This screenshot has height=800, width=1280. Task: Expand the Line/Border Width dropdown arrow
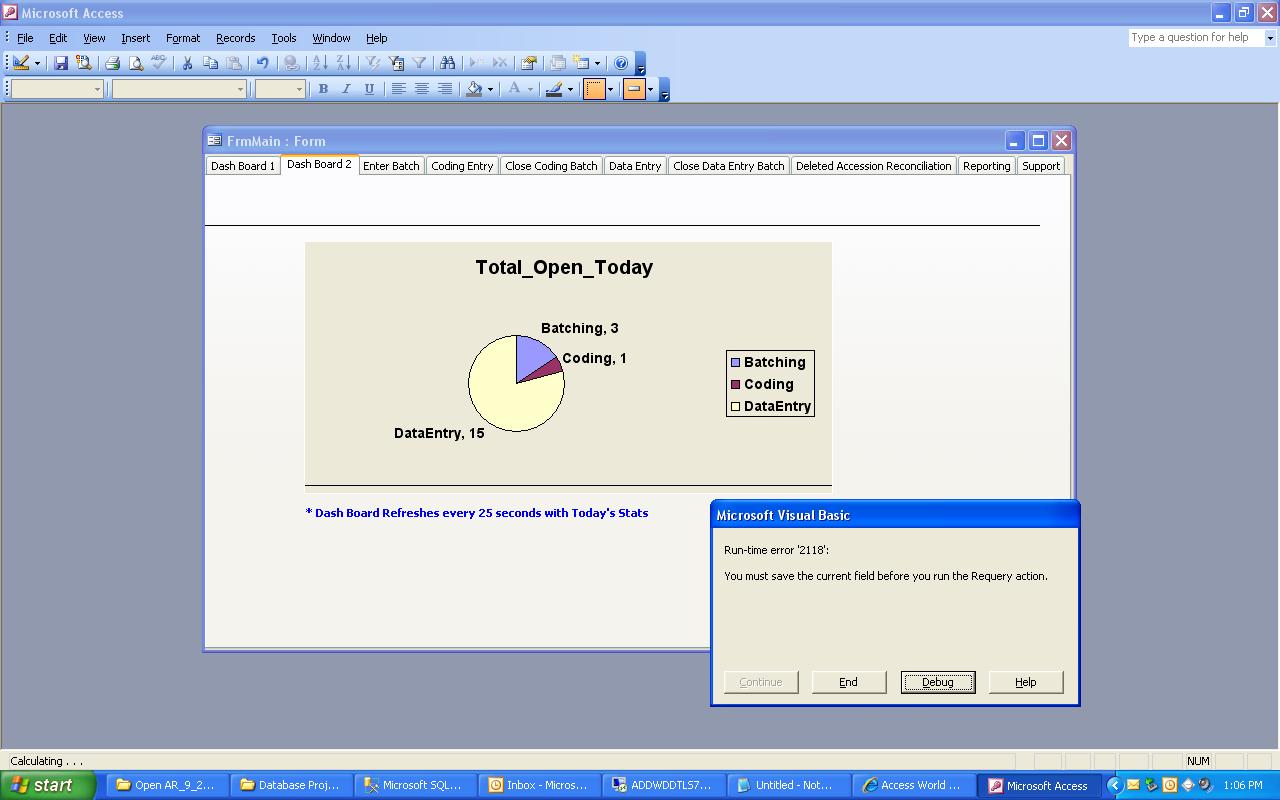point(610,89)
